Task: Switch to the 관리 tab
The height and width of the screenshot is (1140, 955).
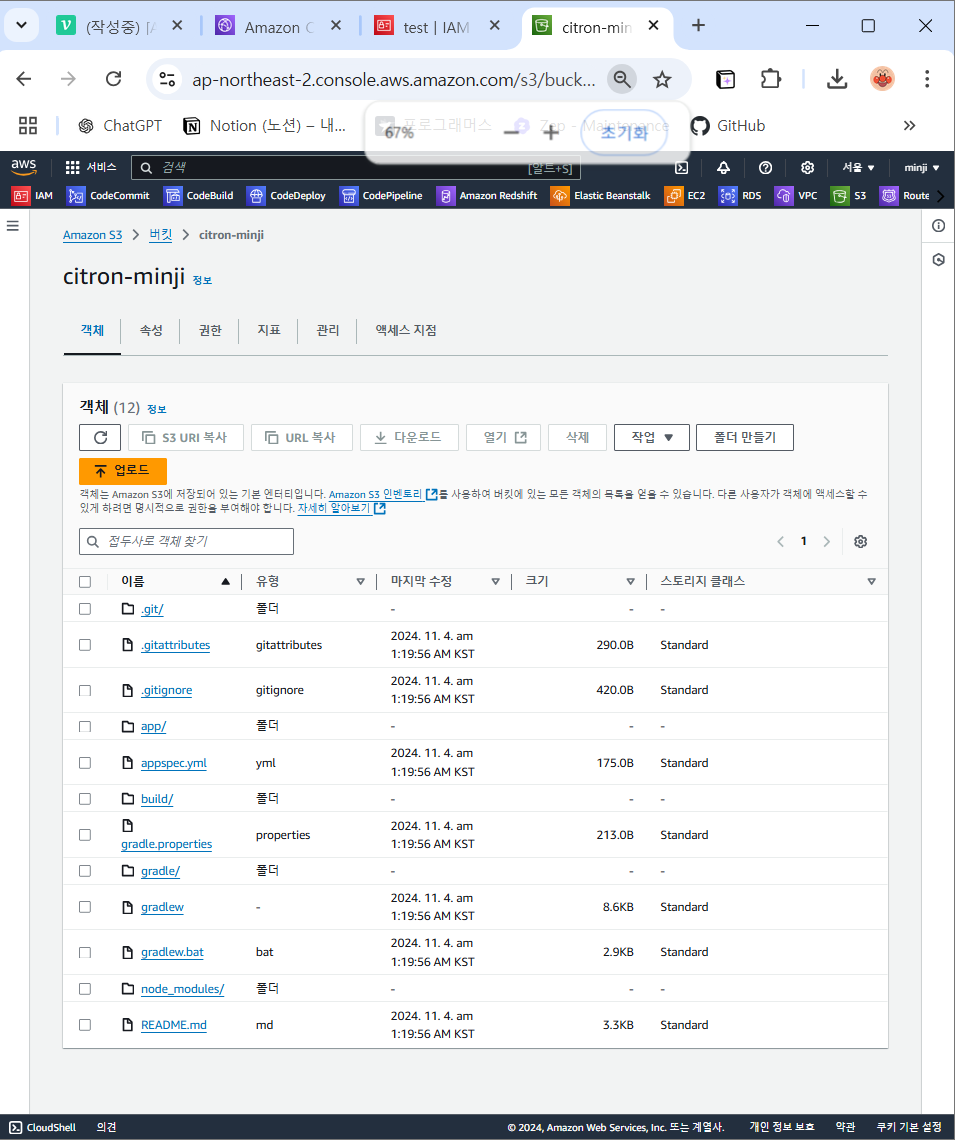Action: pyautogui.click(x=328, y=331)
